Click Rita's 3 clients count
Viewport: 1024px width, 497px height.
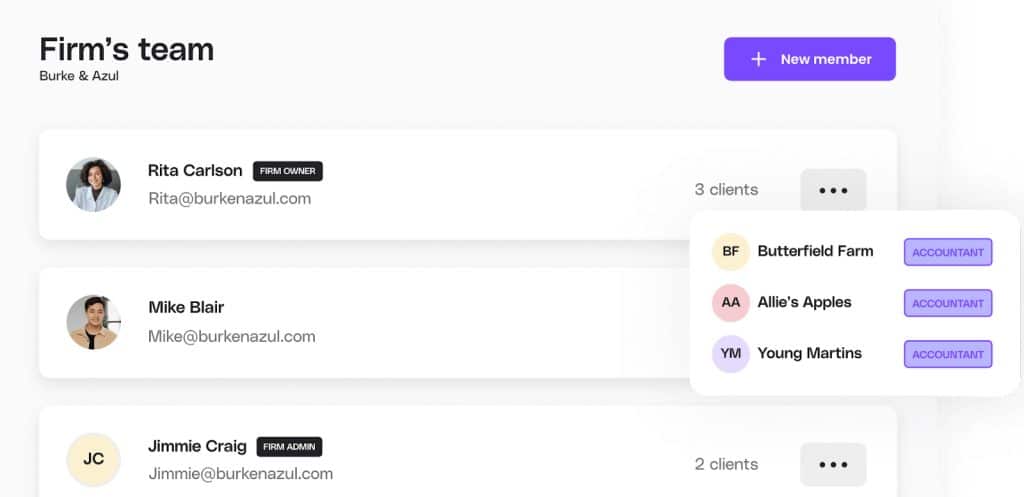pyautogui.click(x=726, y=190)
